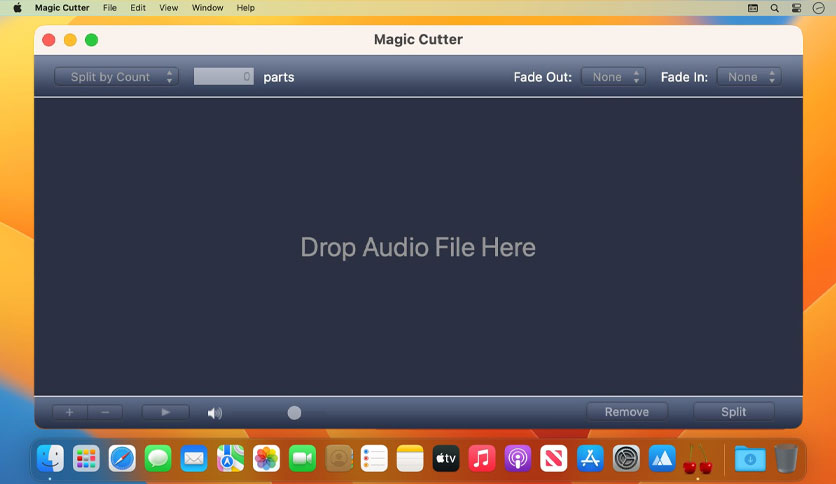Open Mail from the Dock
836x484 pixels.
(x=194, y=458)
